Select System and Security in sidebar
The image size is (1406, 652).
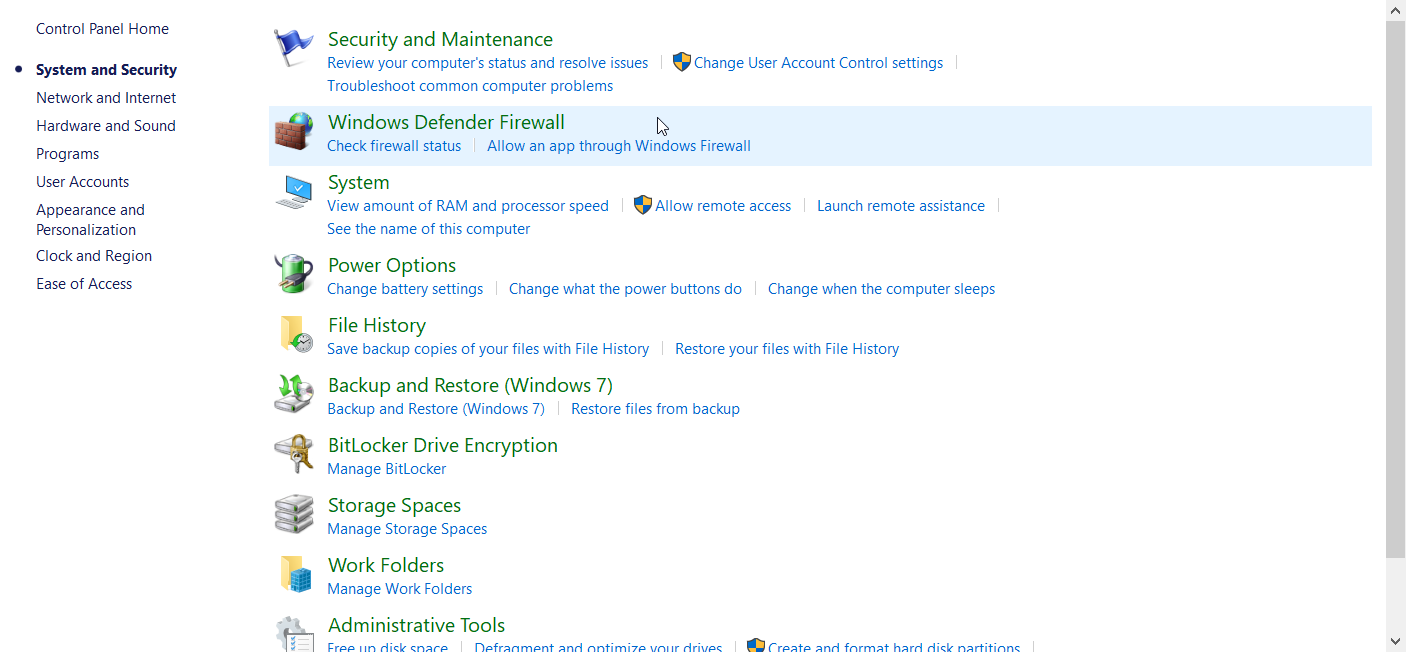point(106,70)
